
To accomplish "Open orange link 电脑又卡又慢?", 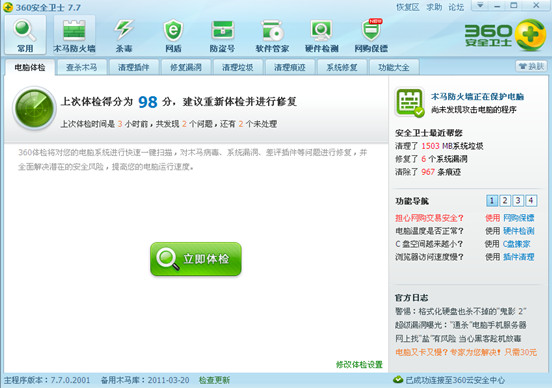I will point(466,352).
